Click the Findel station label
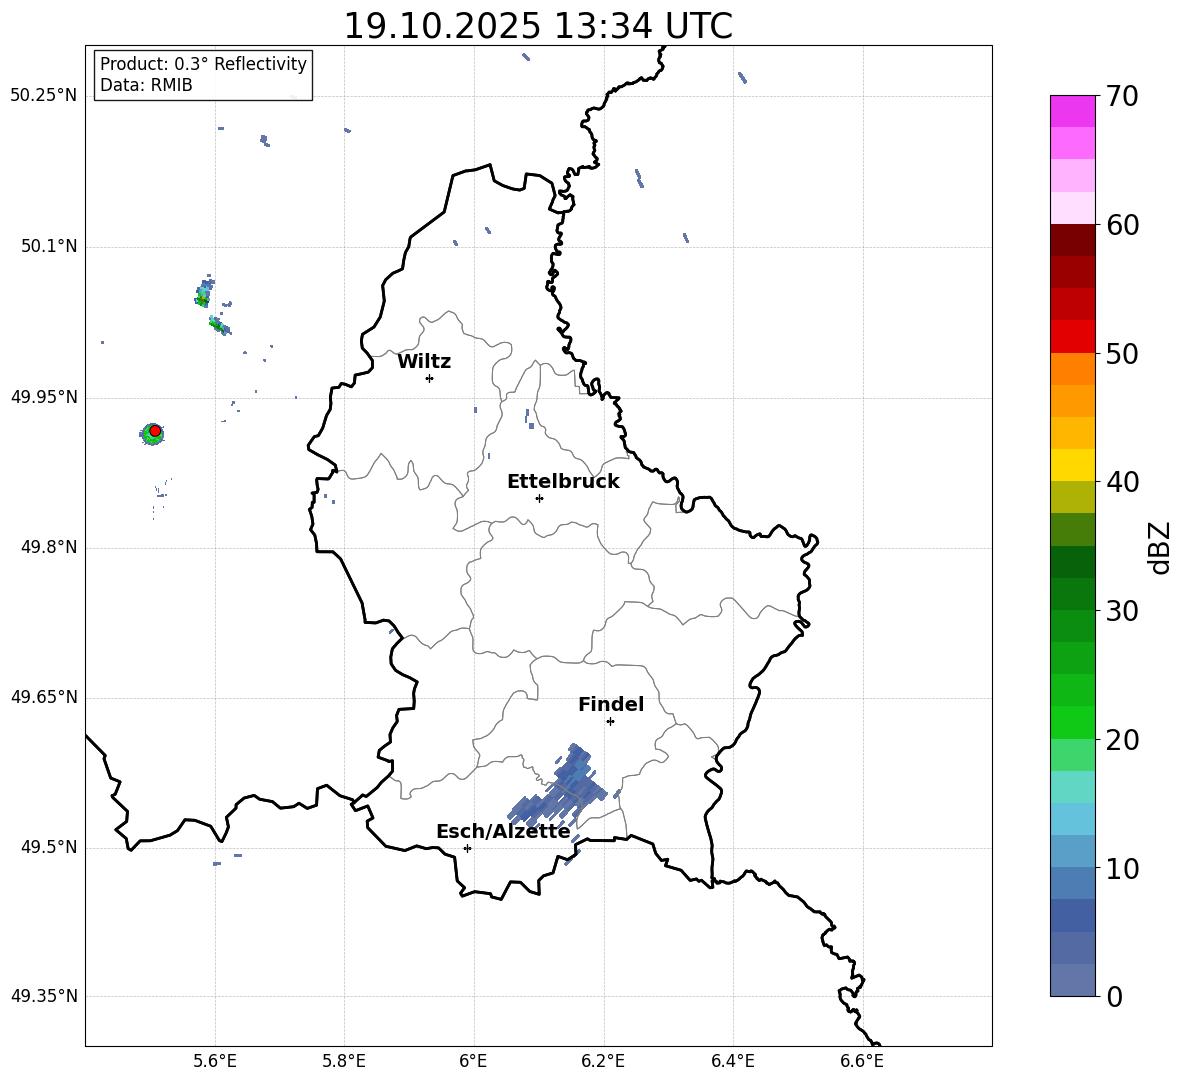The height and width of the screenshot is (1081, 1184). (x=611, y=704)
